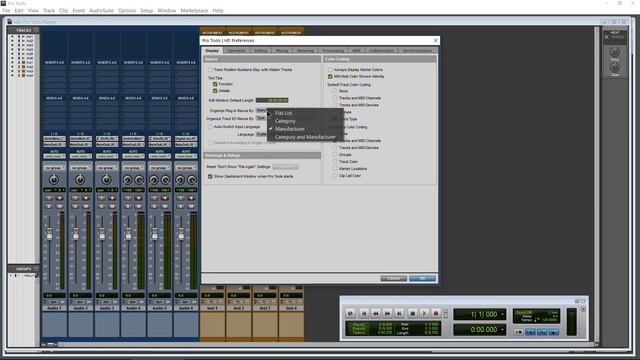Record-enable the Audio 1 track
This screenshot has height=360, width=640.
pos(60,198)
